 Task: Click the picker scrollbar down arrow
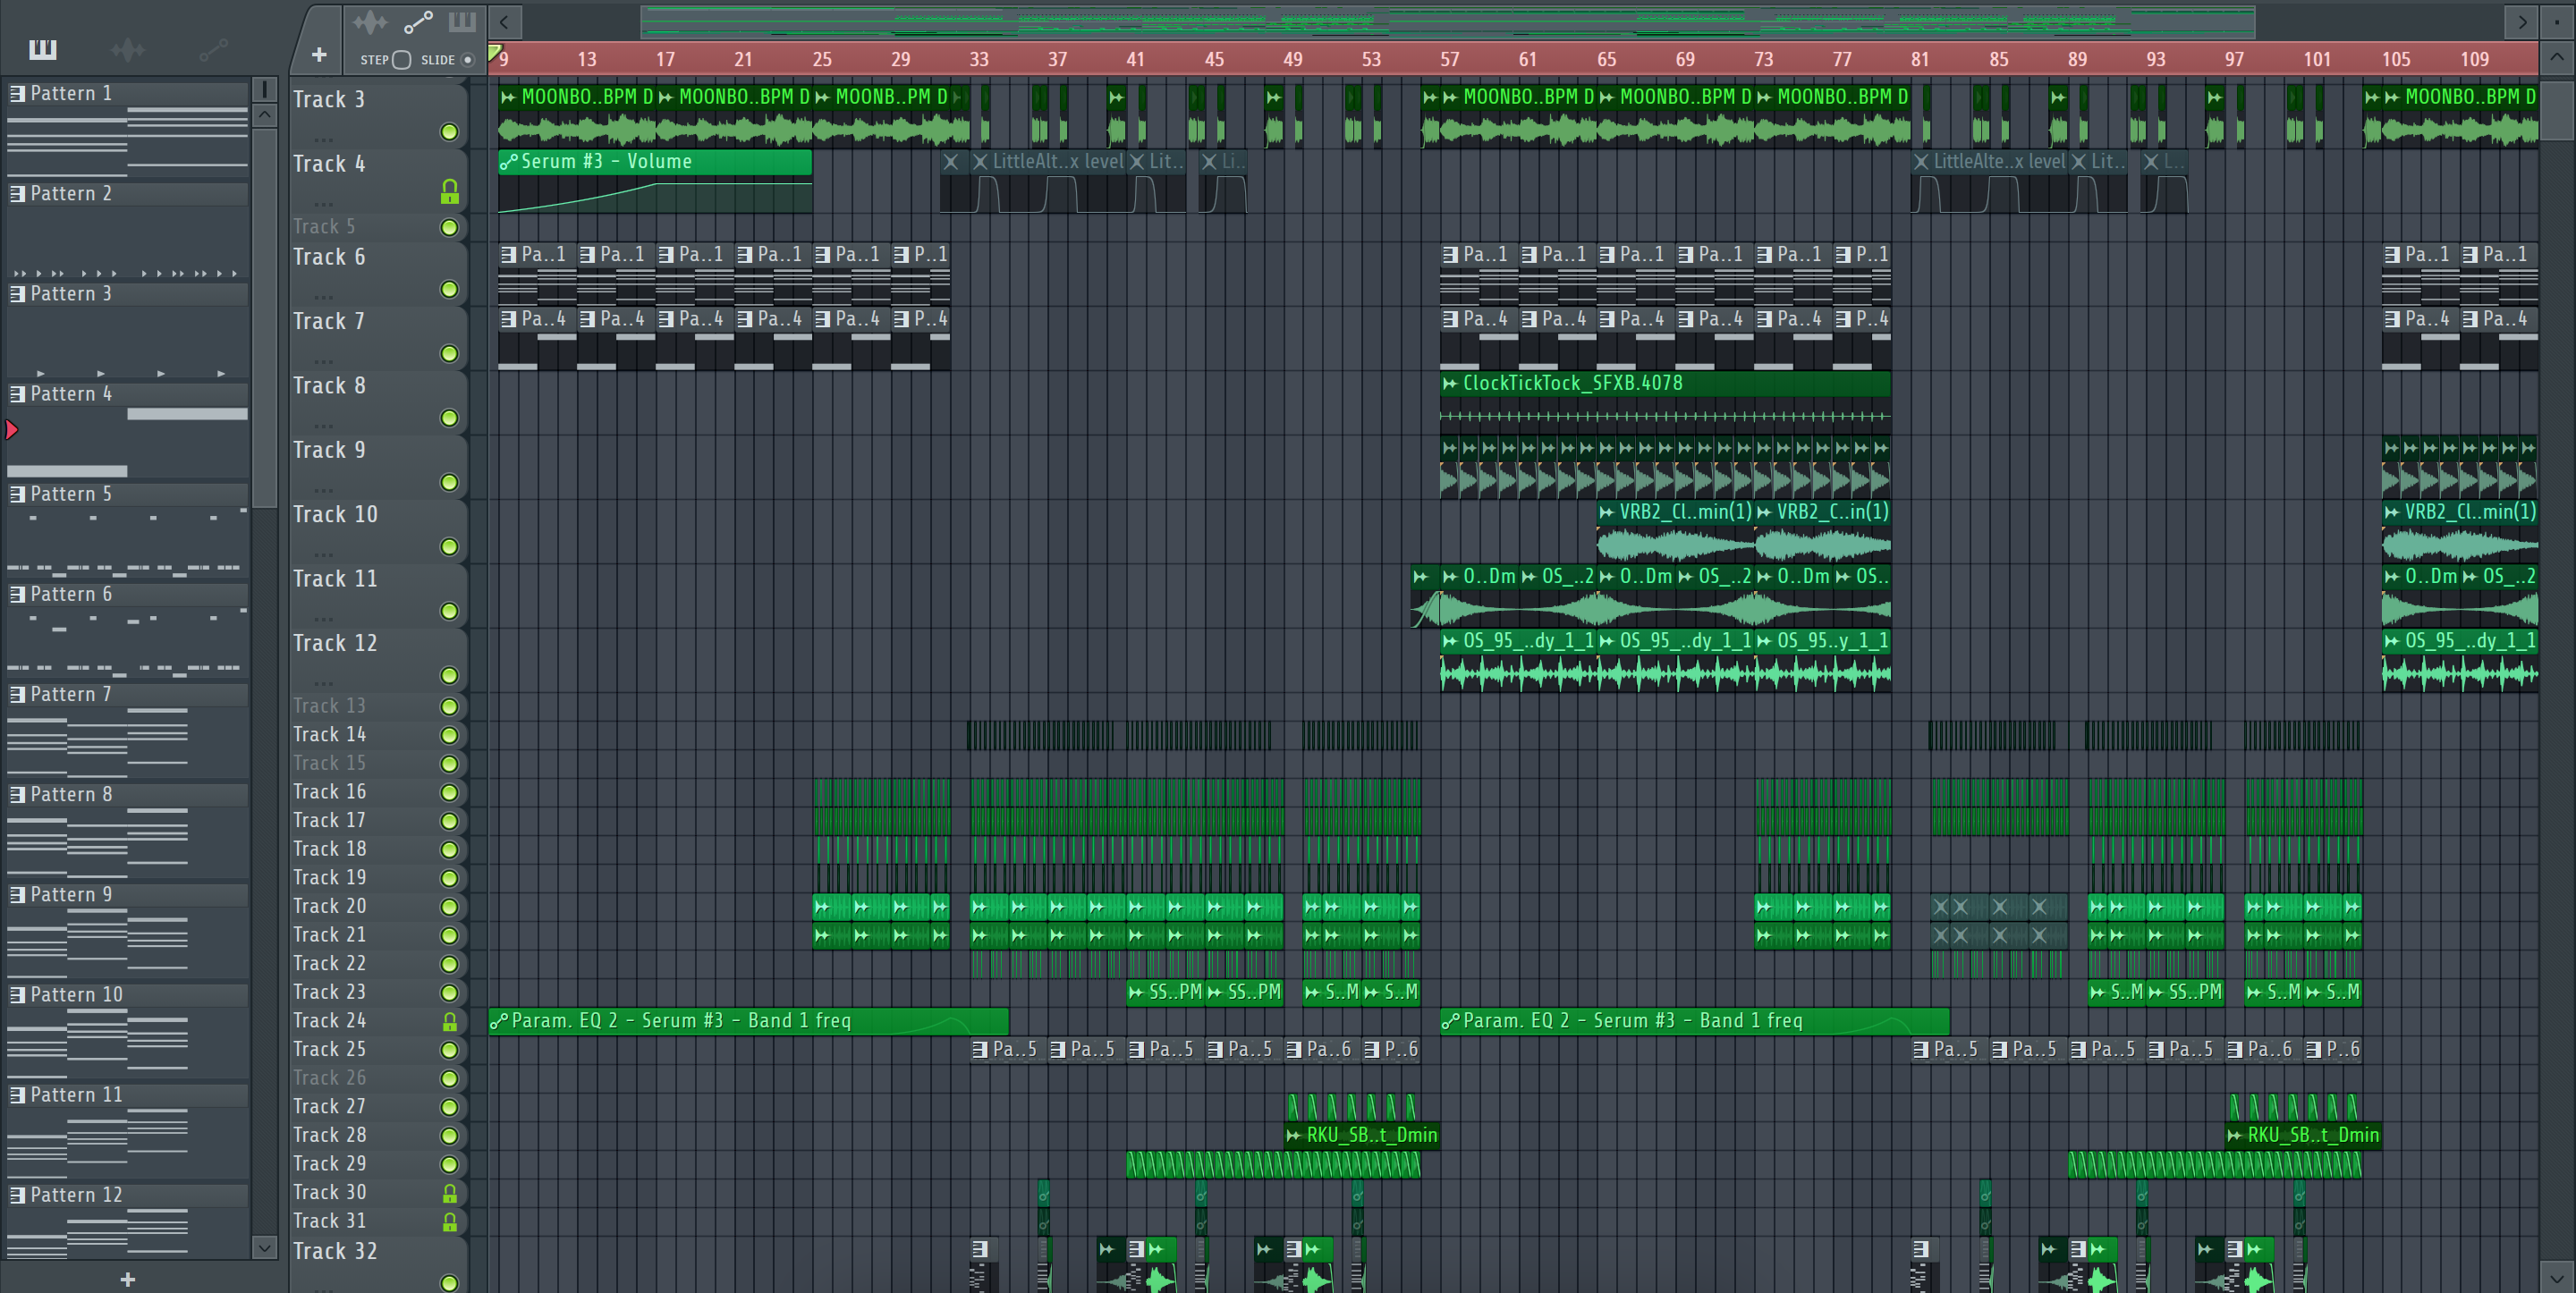point(264,1247)
